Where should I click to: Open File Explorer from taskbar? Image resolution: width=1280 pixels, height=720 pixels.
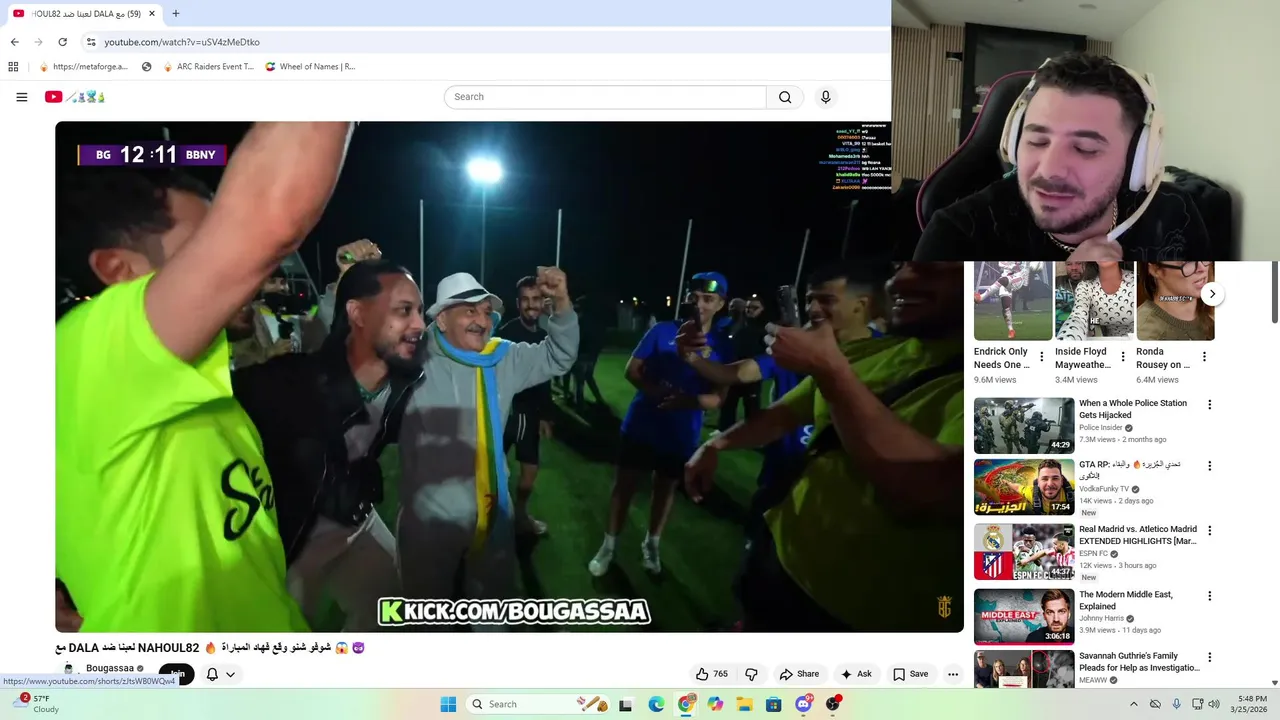coord(745,704)
